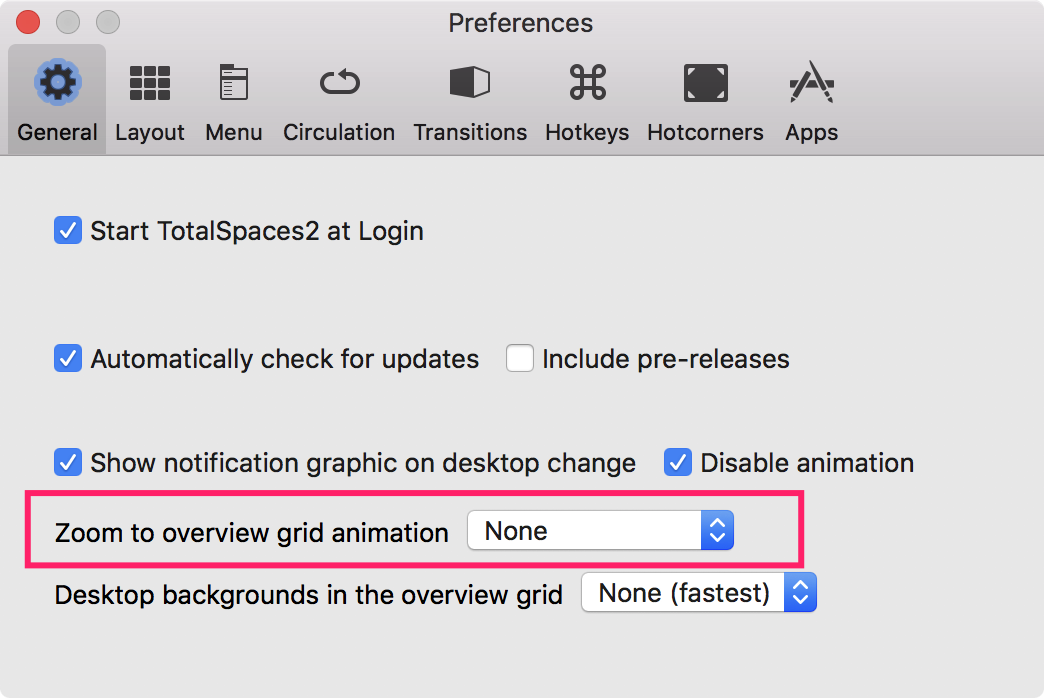Viewport: 1044px width, 698px height.
Task: Open the Apps preferences icon
Action: pyautogui.click(x=811, y=84)
